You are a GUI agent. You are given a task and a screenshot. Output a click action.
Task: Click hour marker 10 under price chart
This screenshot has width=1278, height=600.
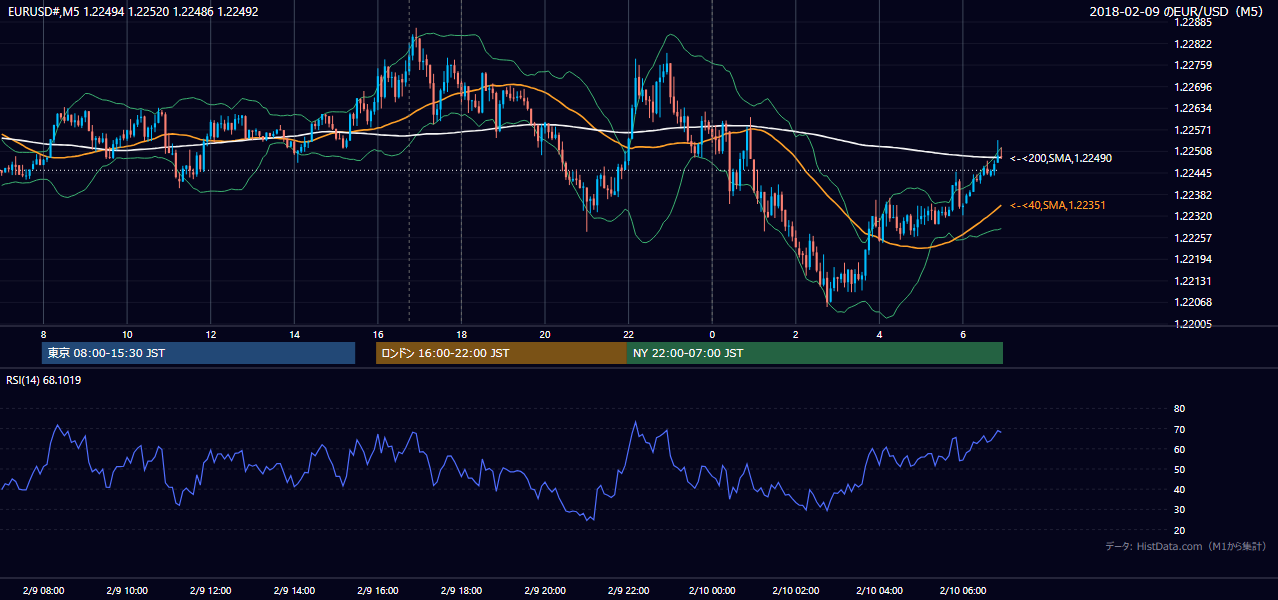[x=127, y=334]
